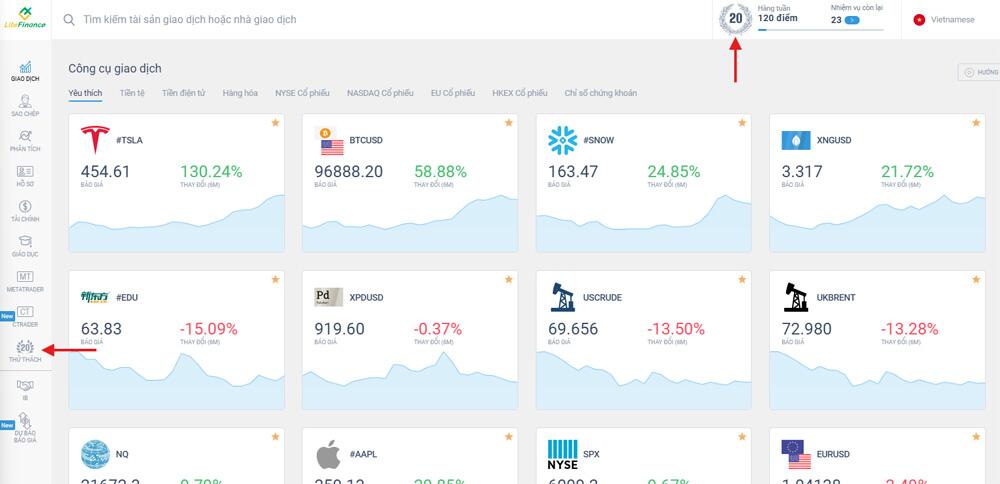
Task: Open the BTCUSD instrument name
Action: [x=366, y=140]
